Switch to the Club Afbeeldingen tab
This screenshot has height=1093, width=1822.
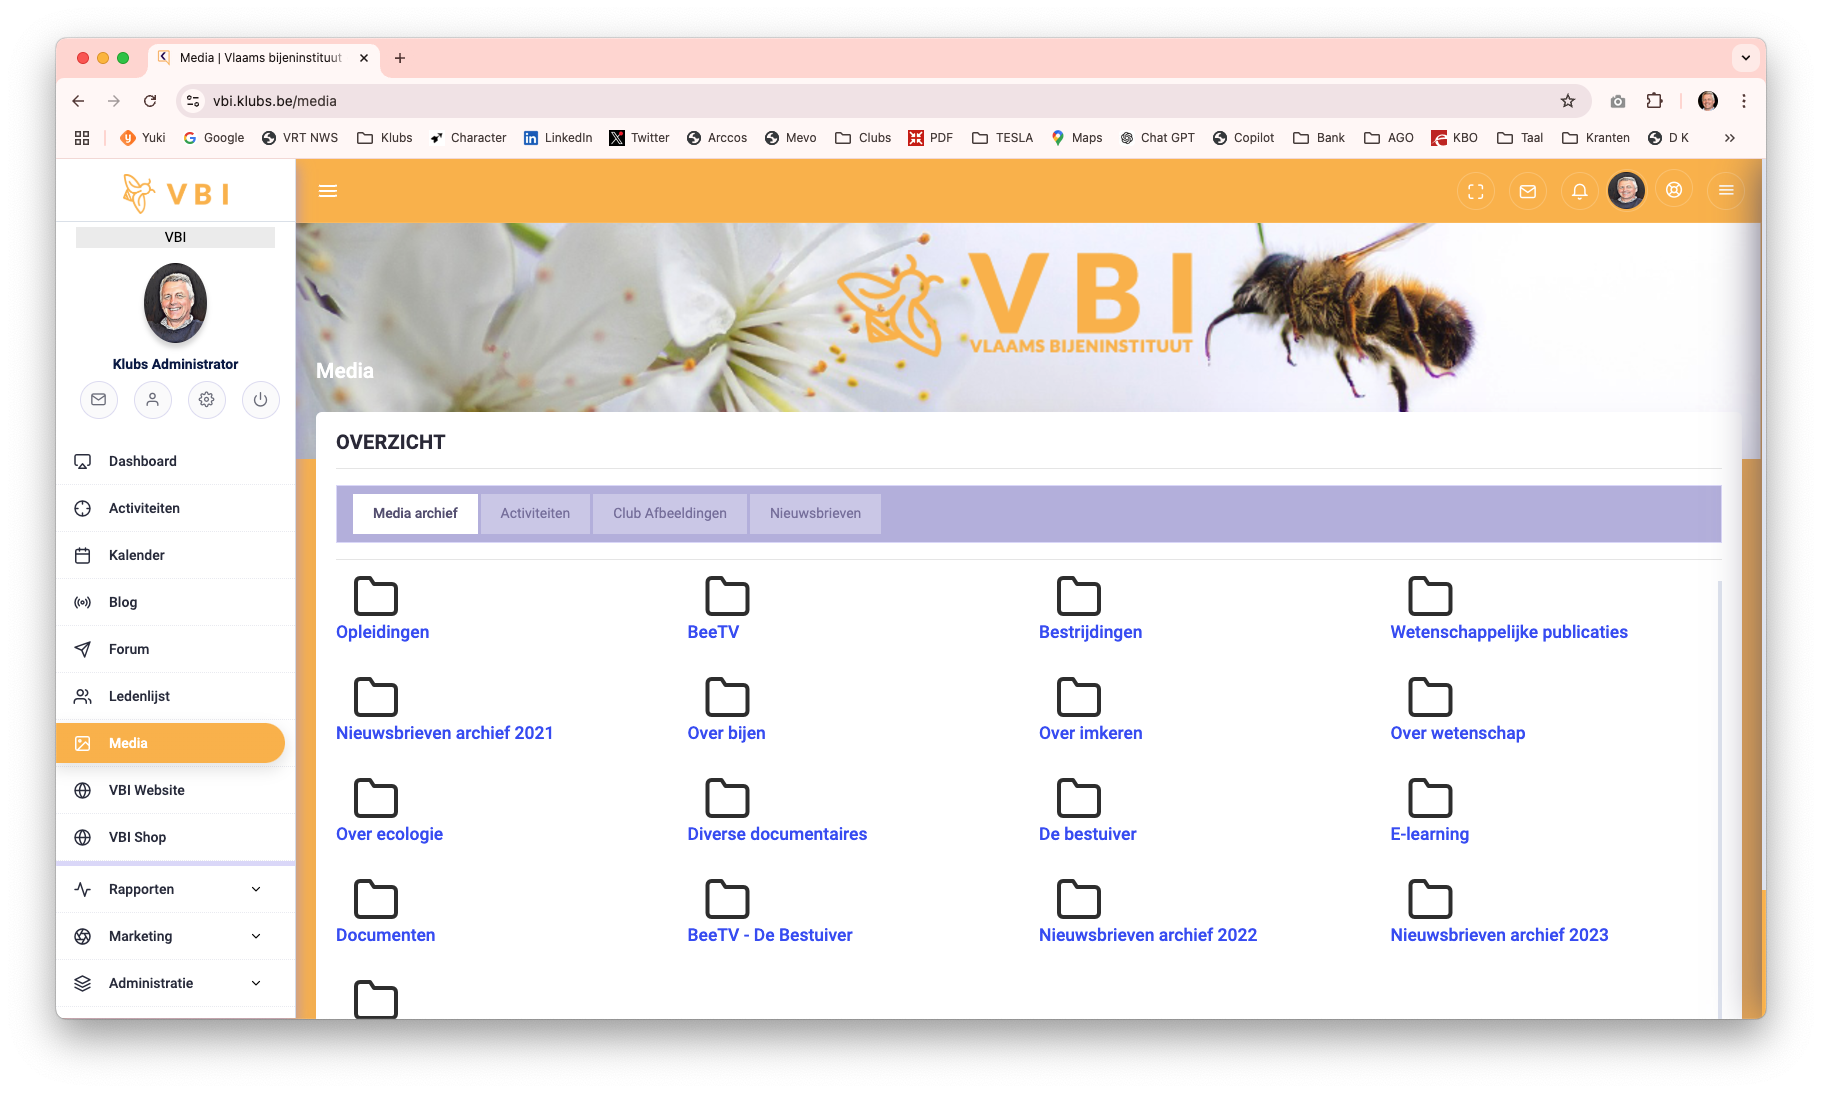[669, 513]
